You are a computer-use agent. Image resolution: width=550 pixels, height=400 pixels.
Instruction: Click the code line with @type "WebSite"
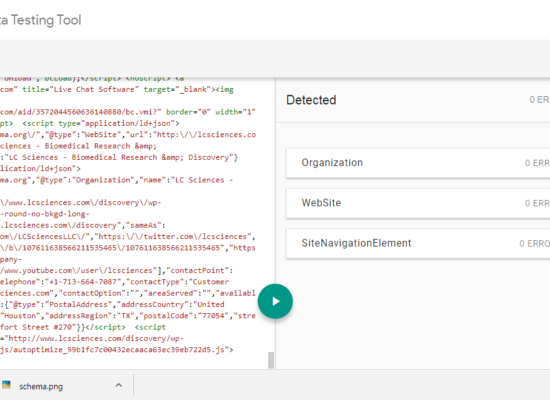[x=128, y=135]
